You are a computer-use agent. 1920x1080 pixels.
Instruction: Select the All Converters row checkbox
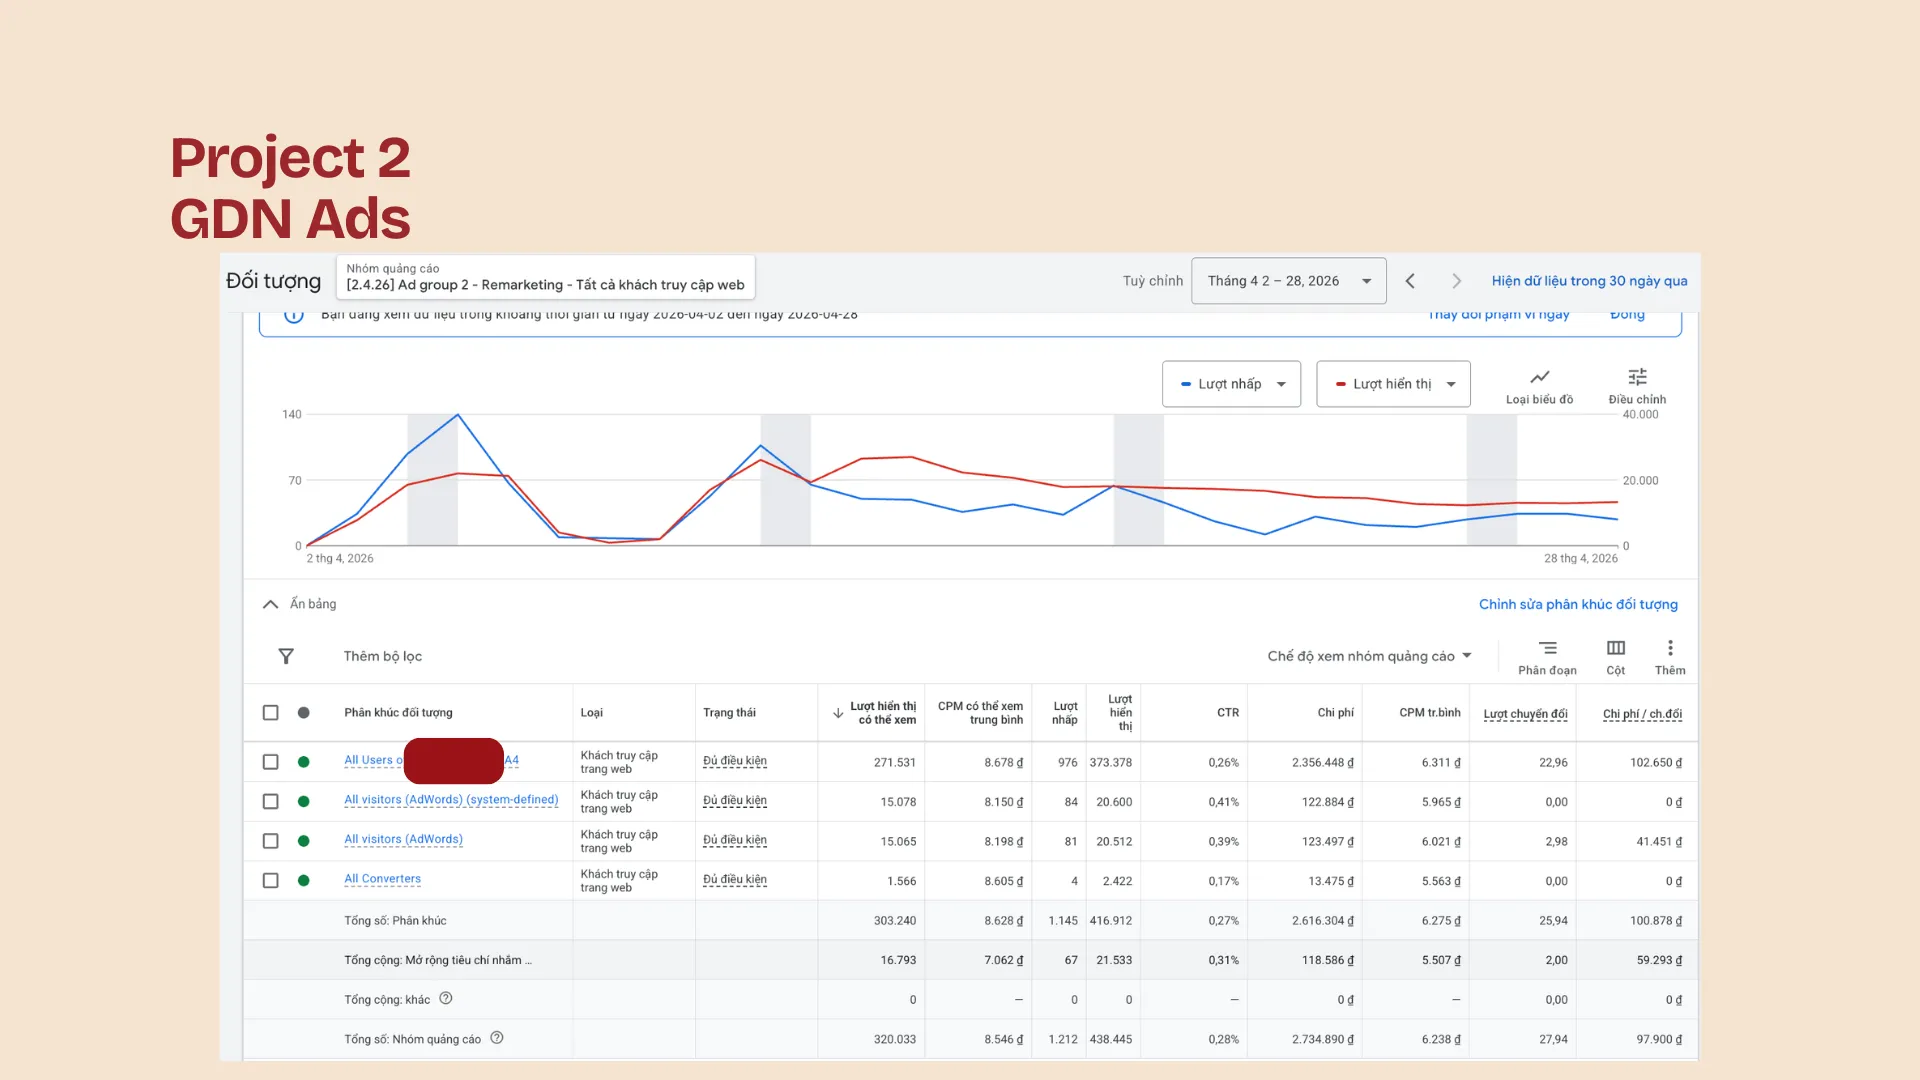pyautogui.click(x=270, y=881)
